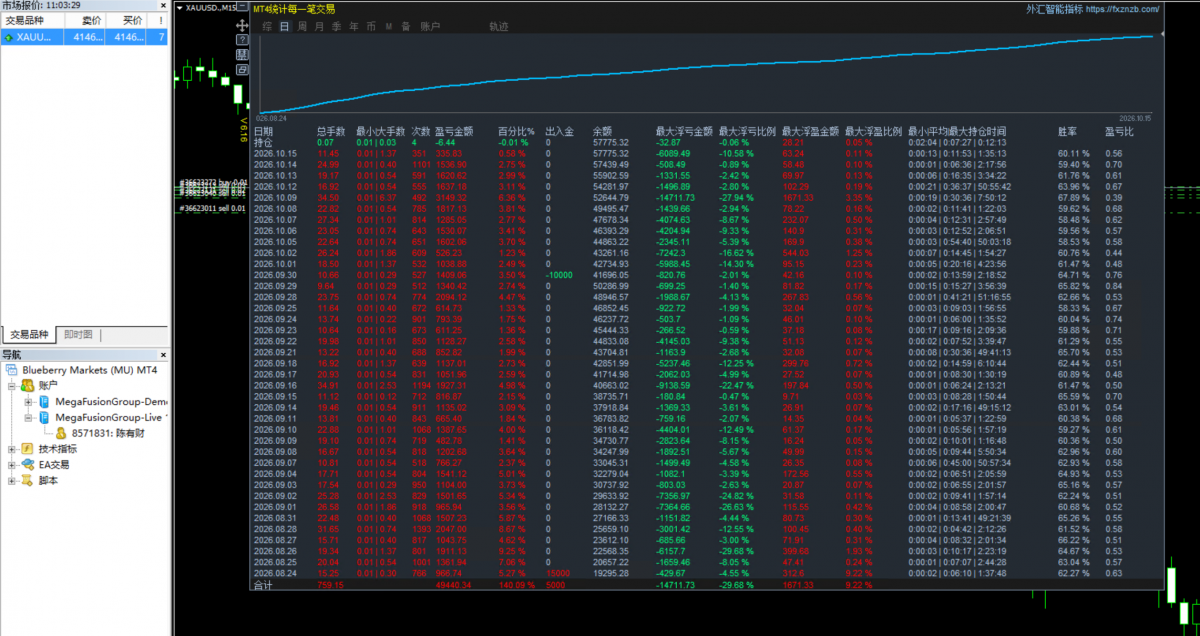
Task: Click the green arrow icon beside XAUU symbol
Action: pos(9,37)
